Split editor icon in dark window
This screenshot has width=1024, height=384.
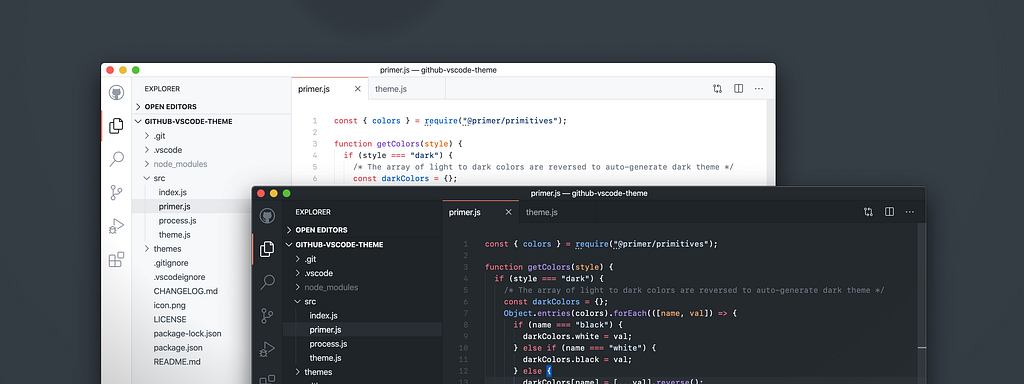point(889,212)
